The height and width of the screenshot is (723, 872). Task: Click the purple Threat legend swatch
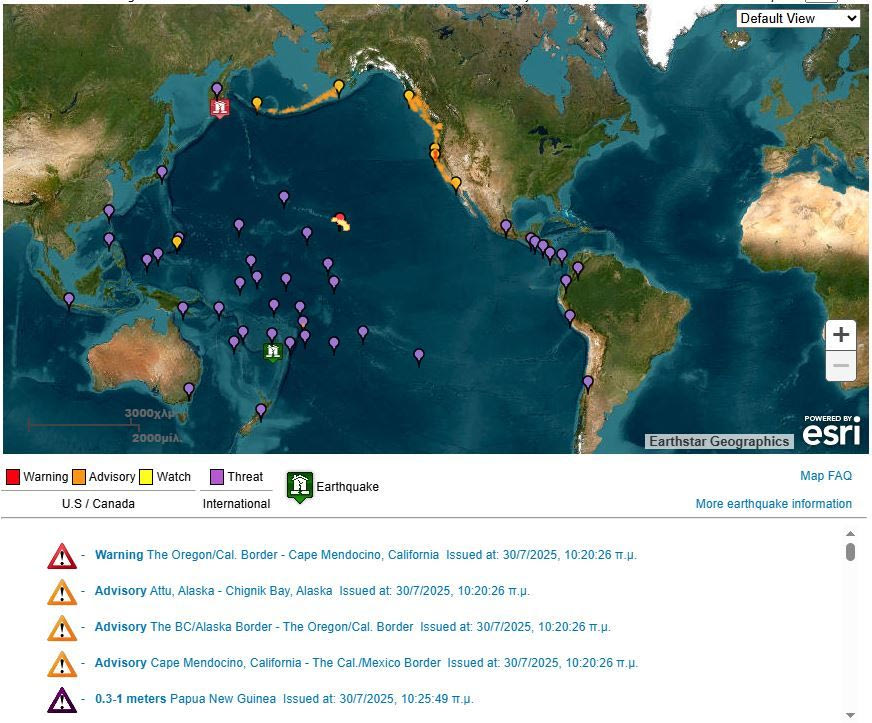coord(217,477)
